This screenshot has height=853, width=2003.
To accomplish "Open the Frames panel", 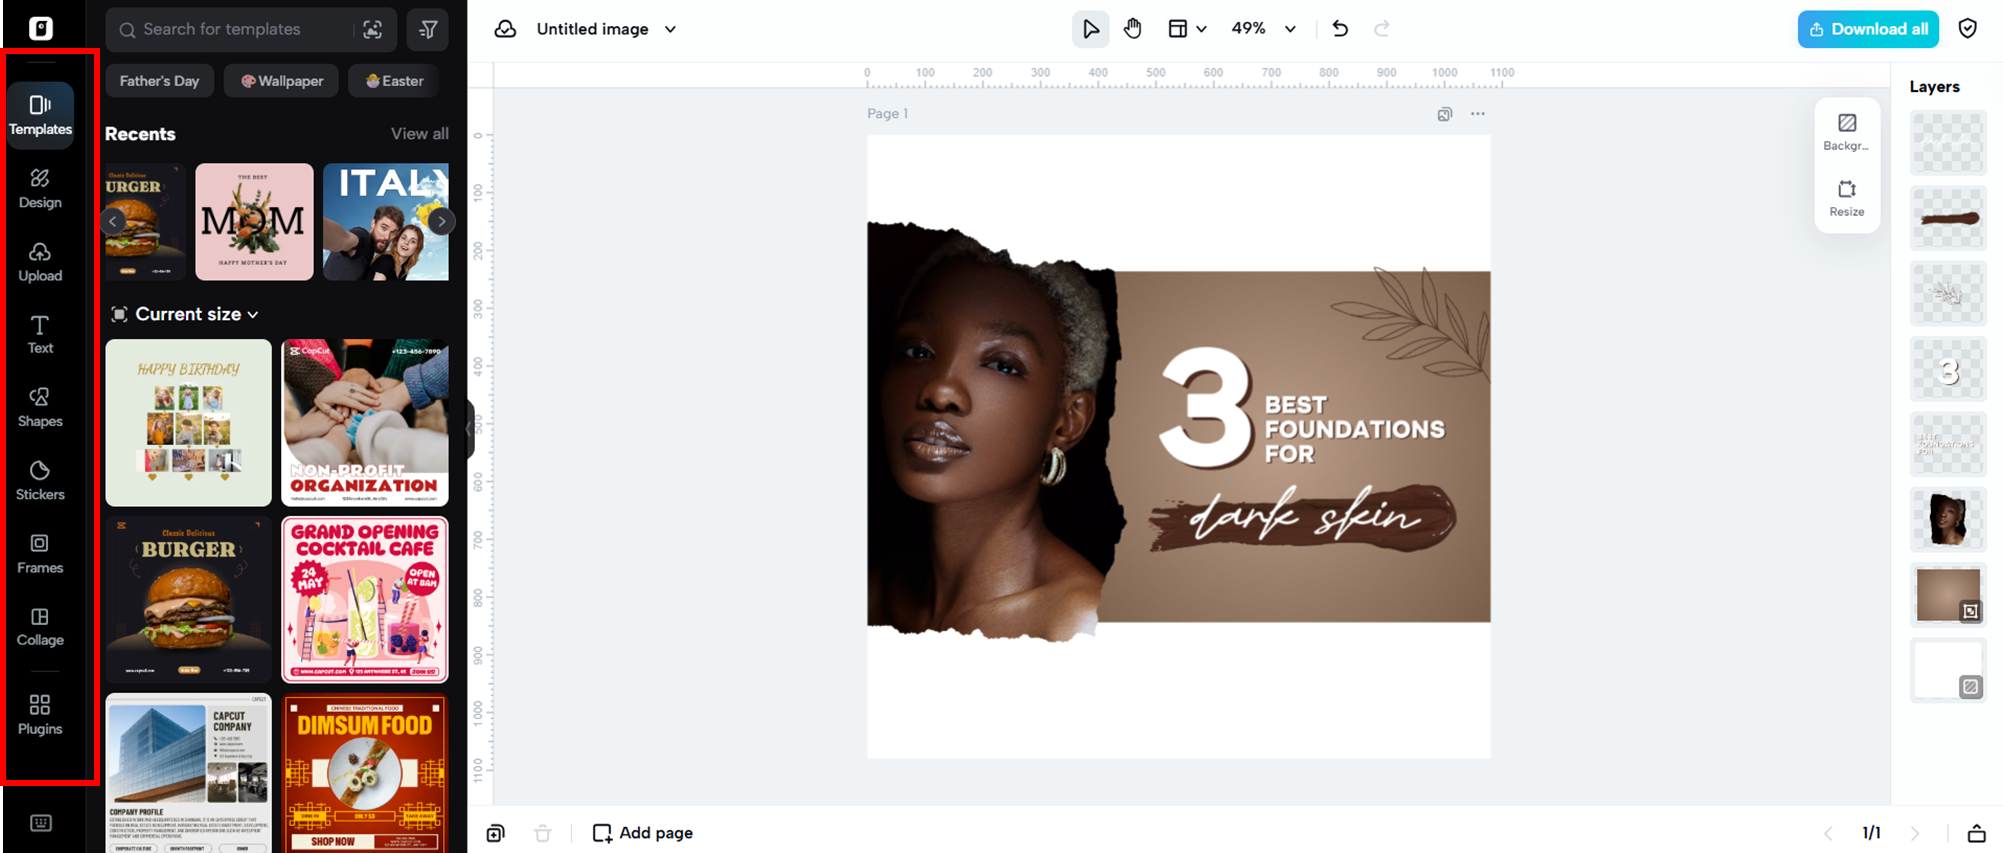I will pos(40,553).
